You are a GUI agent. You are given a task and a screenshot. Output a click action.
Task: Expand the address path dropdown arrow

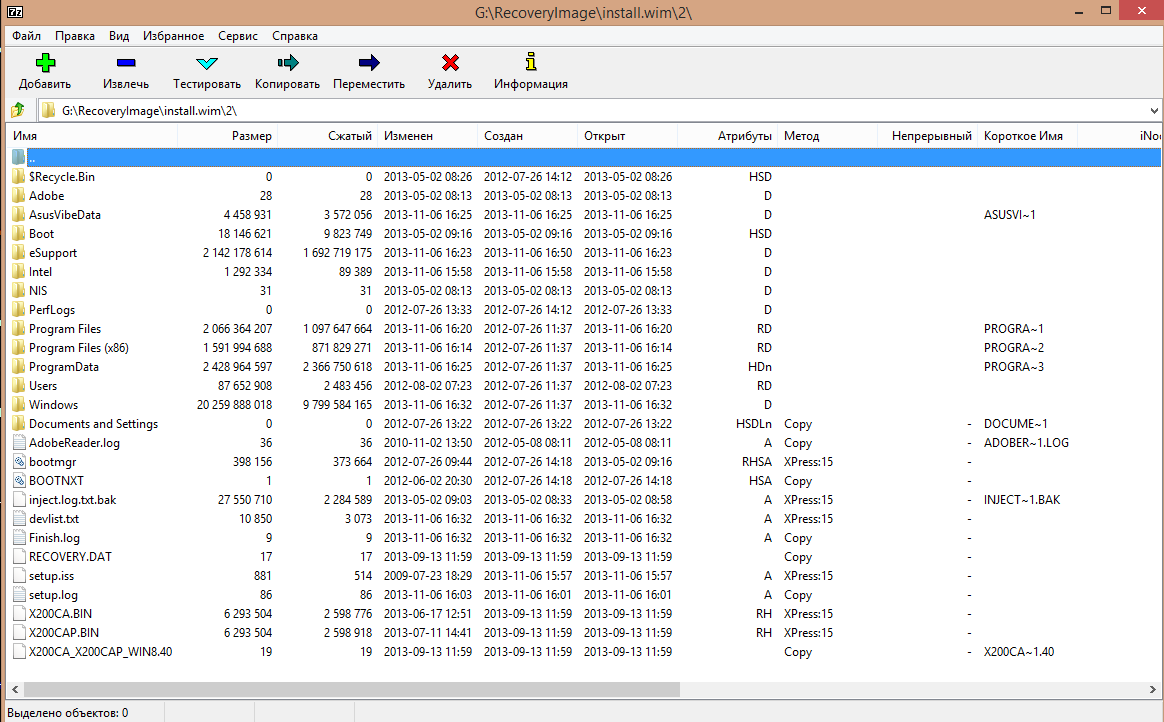coord(1154,111)
